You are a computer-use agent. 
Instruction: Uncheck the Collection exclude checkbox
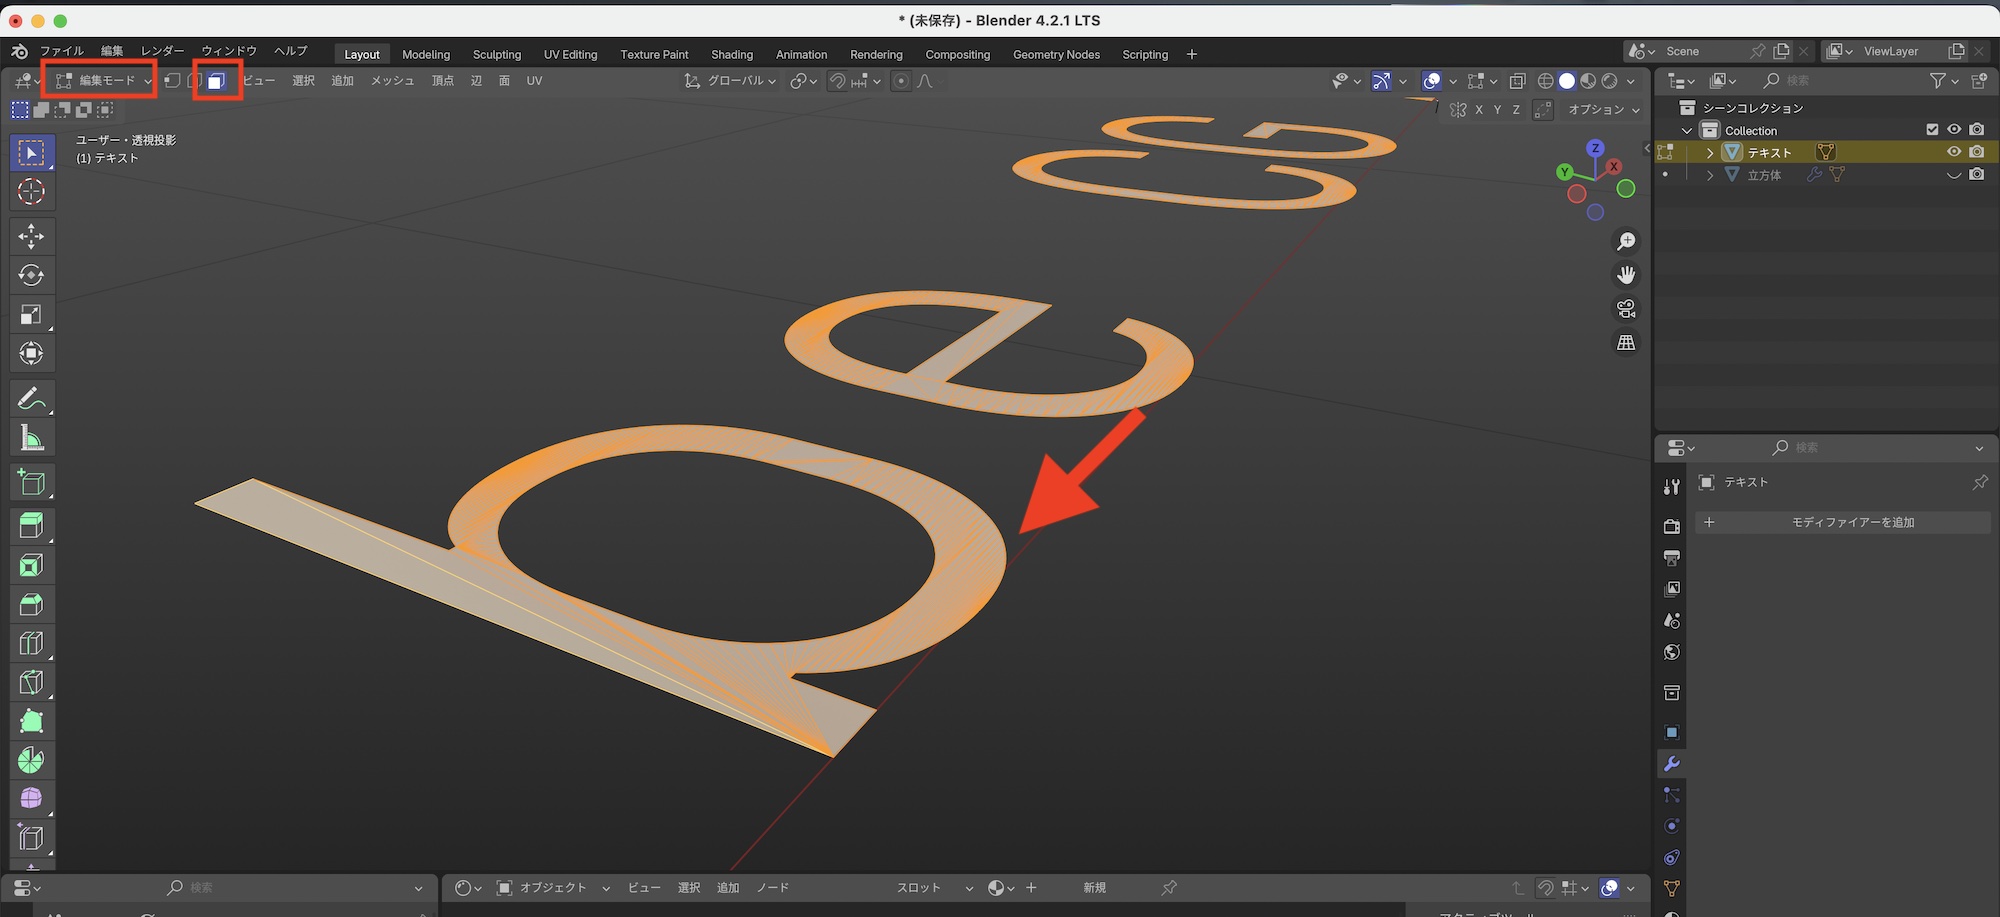(1932, 130)
